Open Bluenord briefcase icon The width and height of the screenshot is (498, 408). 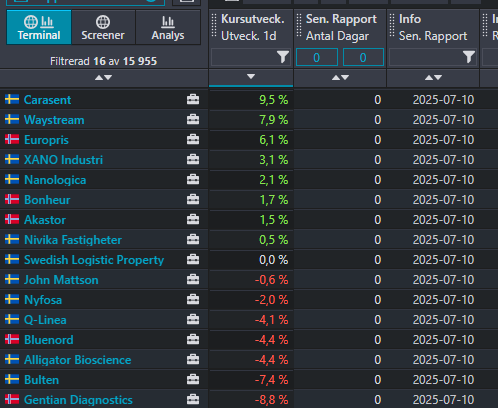click(193, 339)
